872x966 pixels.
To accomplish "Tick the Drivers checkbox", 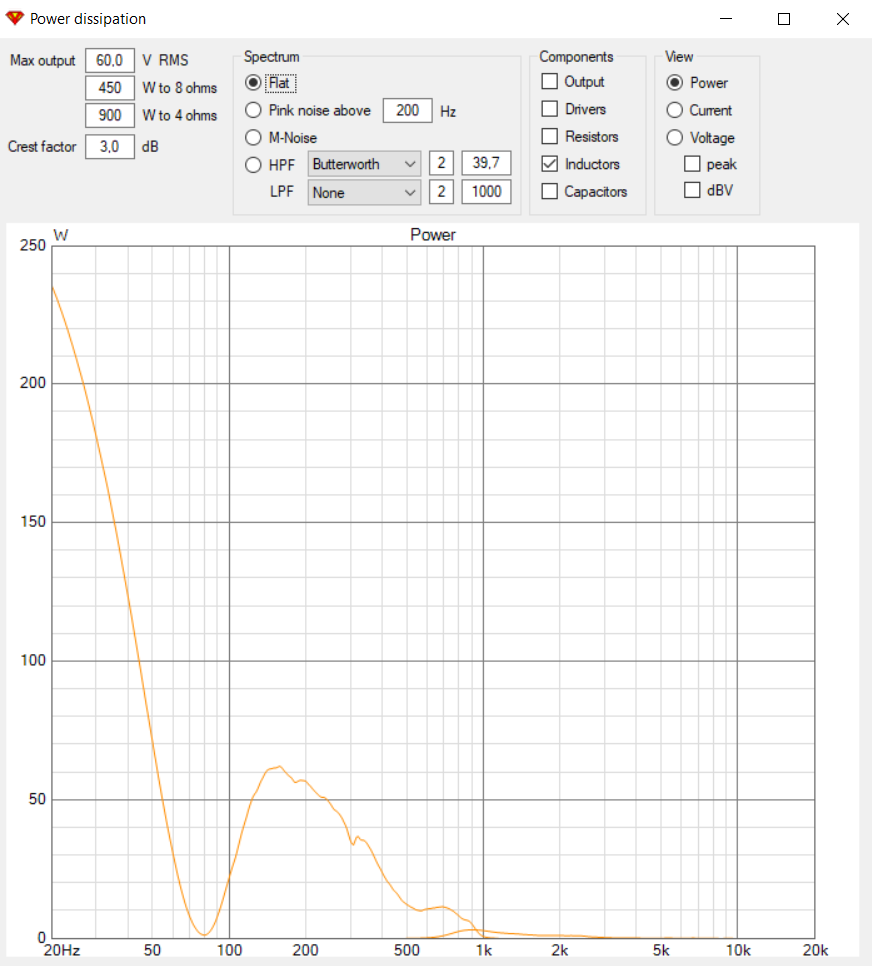I will click(550, 109).
